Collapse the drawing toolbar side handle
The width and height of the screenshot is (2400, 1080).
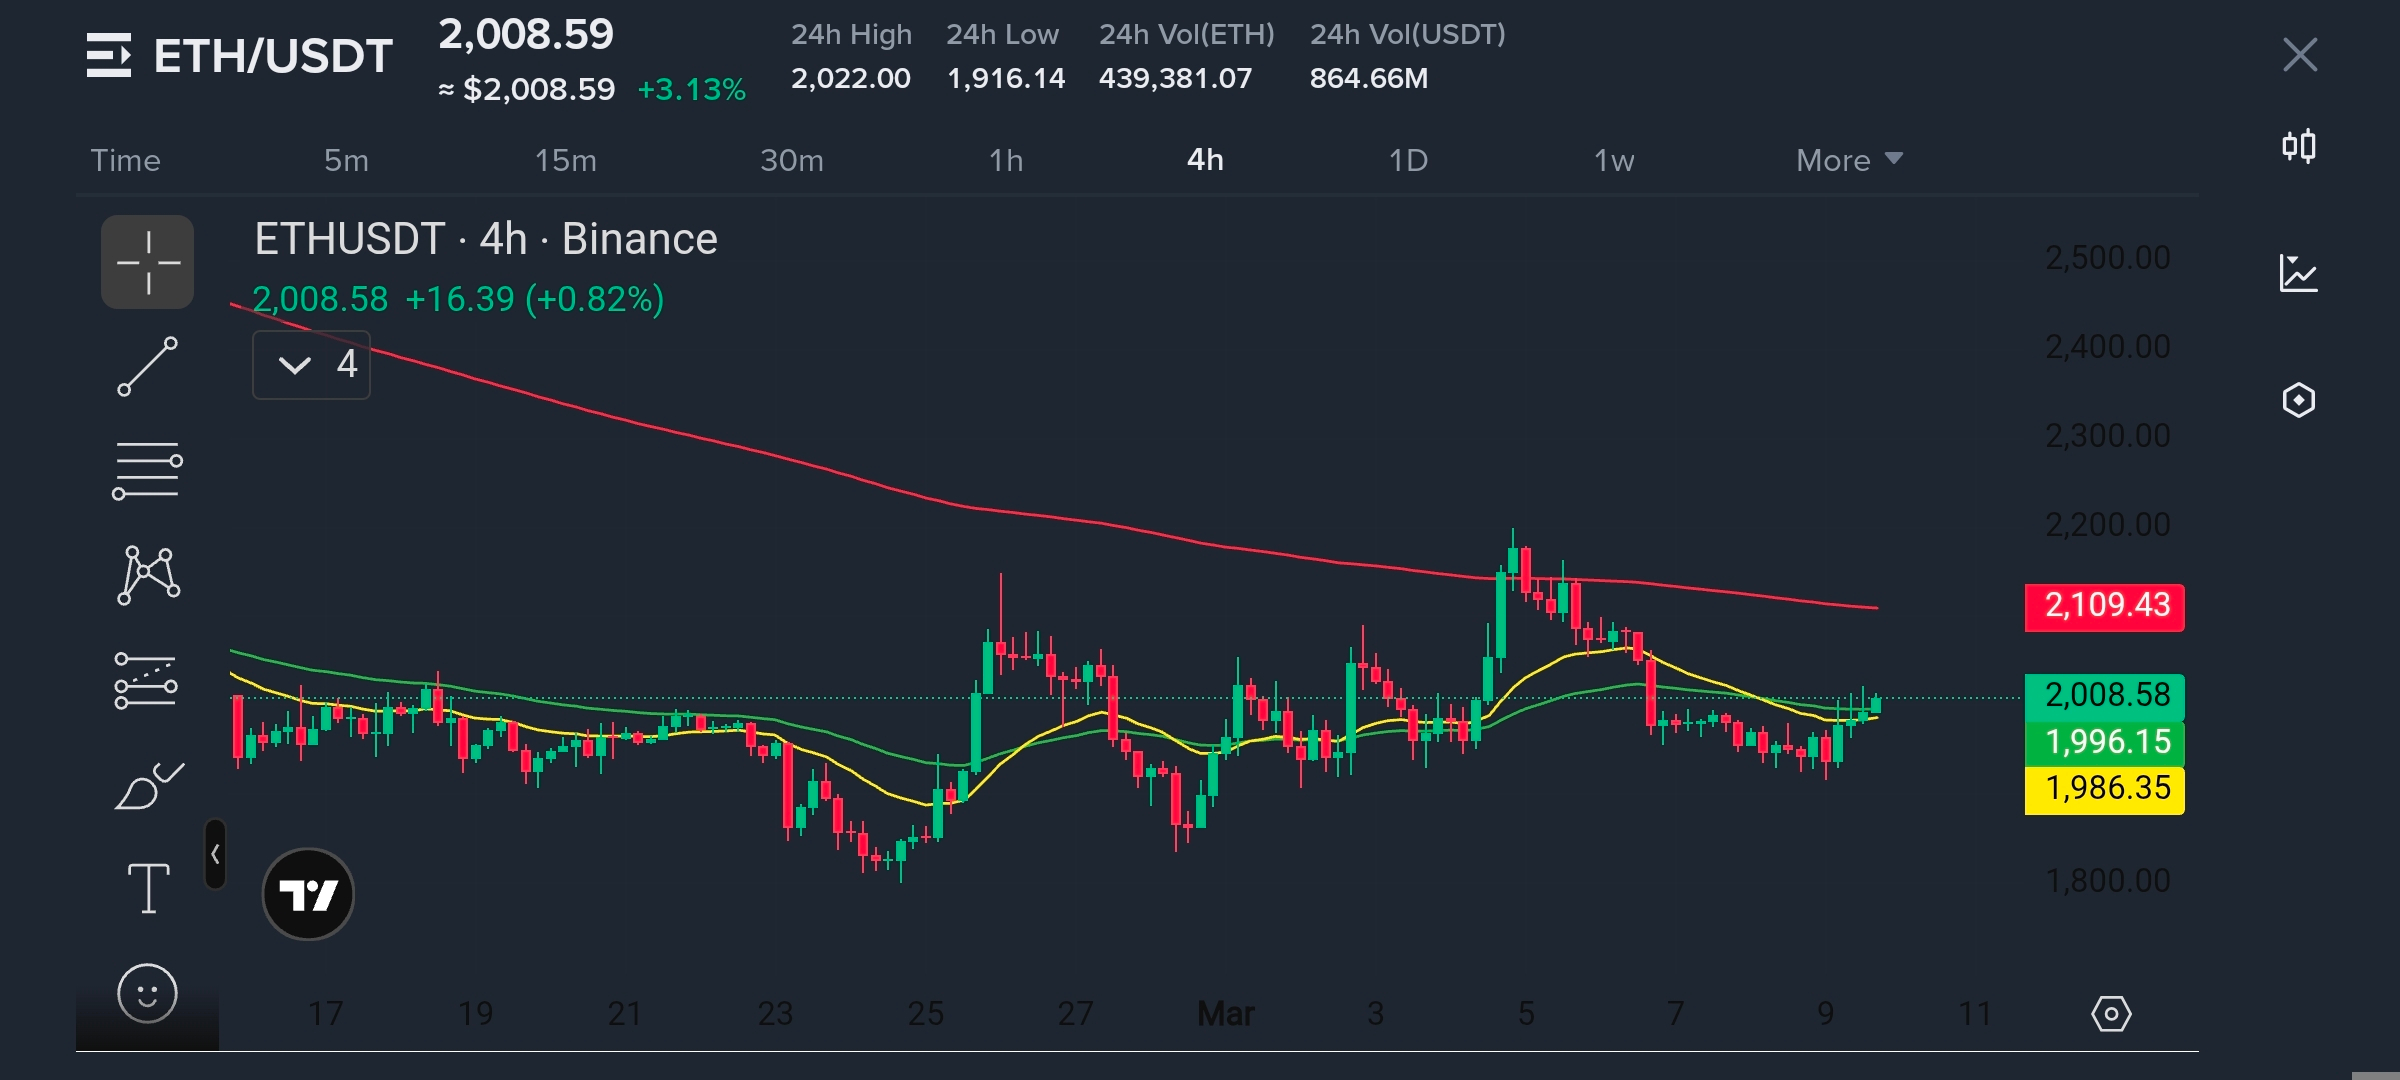click(215, 854)
